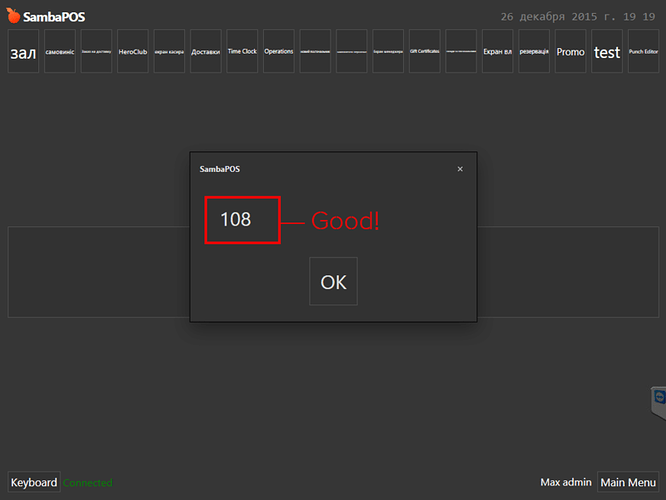
Task: Switch to the зал screen
Action: [23, 51]
